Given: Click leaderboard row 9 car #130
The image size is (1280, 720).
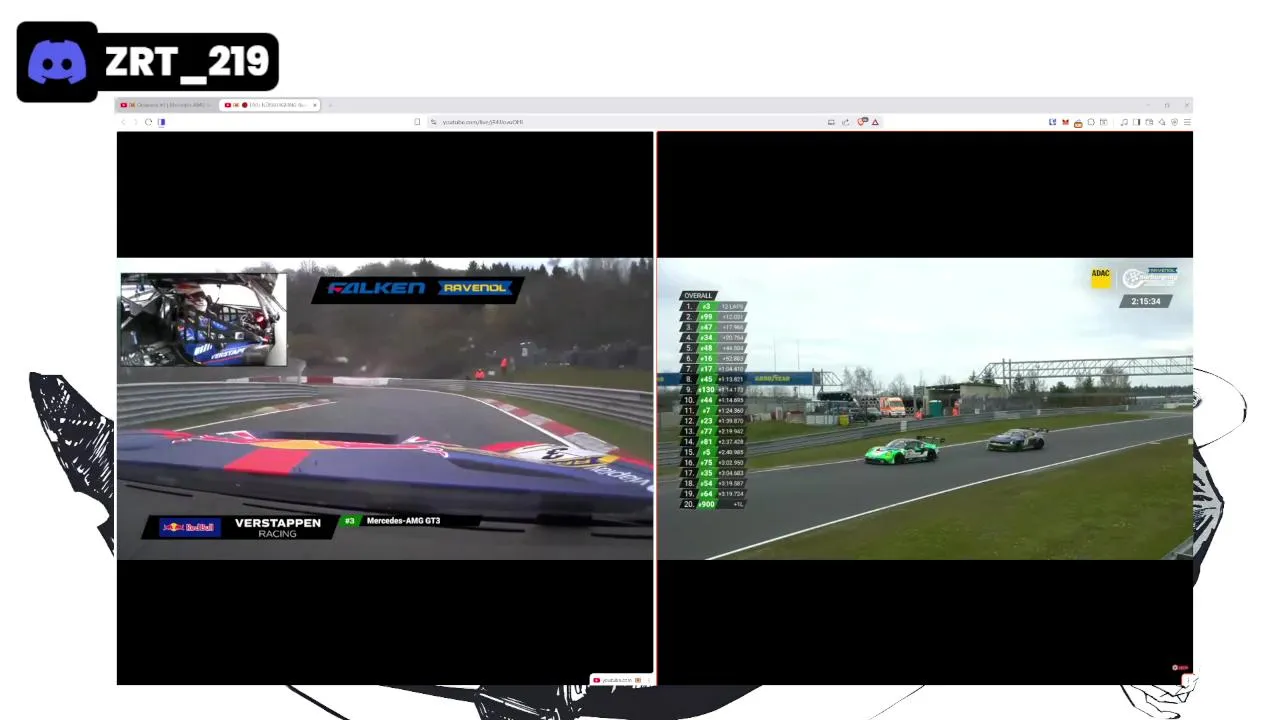Looking at the screenshot, I should click(x=714, y=390).
